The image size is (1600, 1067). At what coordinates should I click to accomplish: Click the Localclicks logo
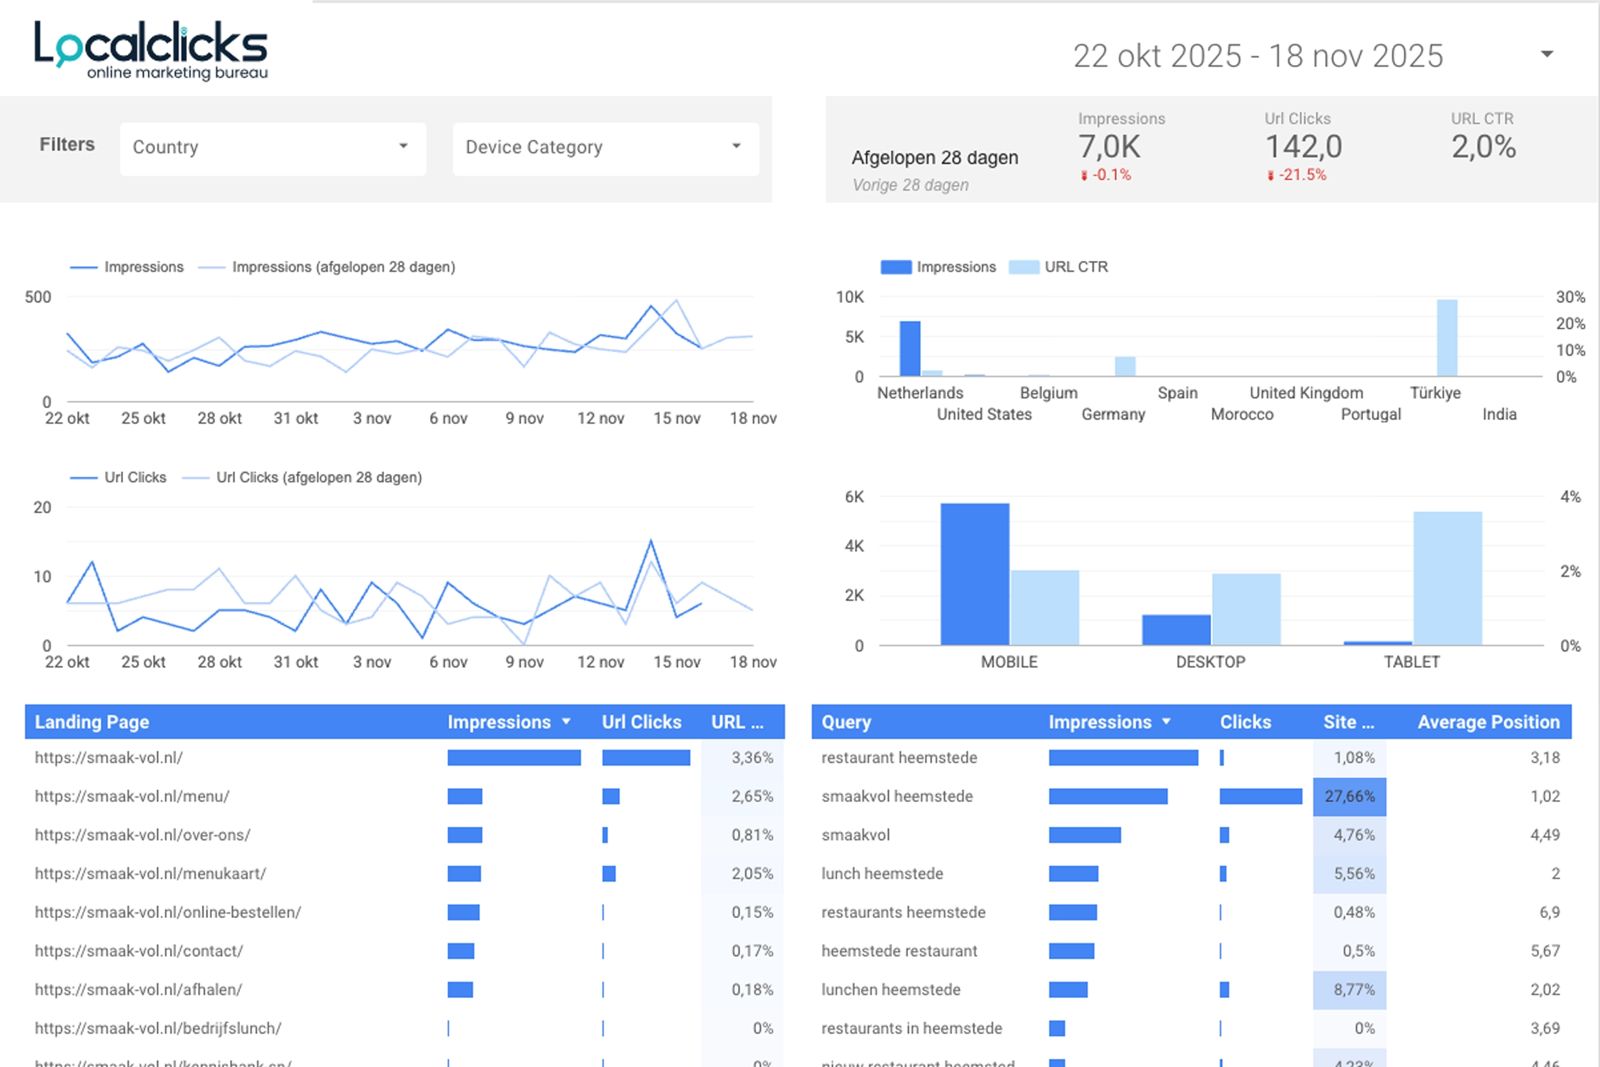pyautogui.click(x=151, y=50)
